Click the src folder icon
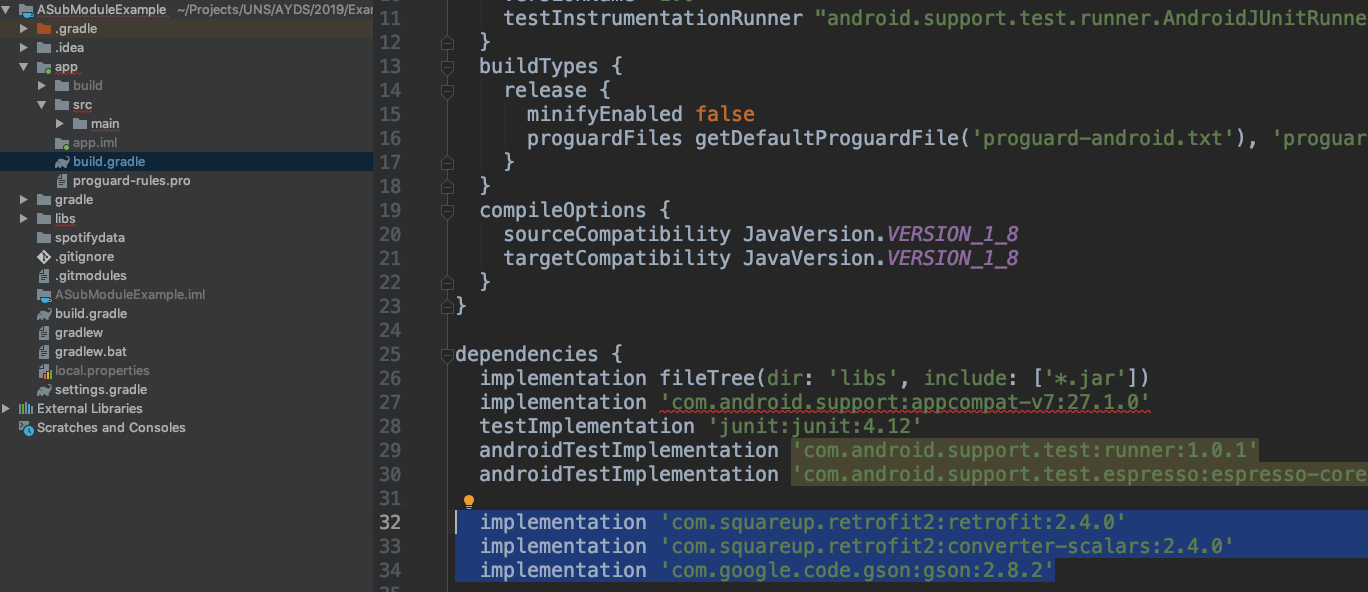The width and height of the screenshot is (1368, 592). click(x=62, y=104)
